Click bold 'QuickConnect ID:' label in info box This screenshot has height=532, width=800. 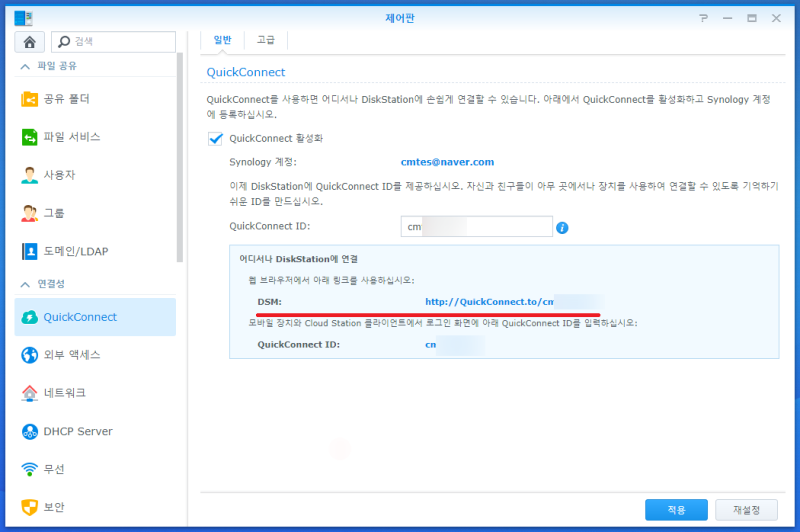[298, 345]
